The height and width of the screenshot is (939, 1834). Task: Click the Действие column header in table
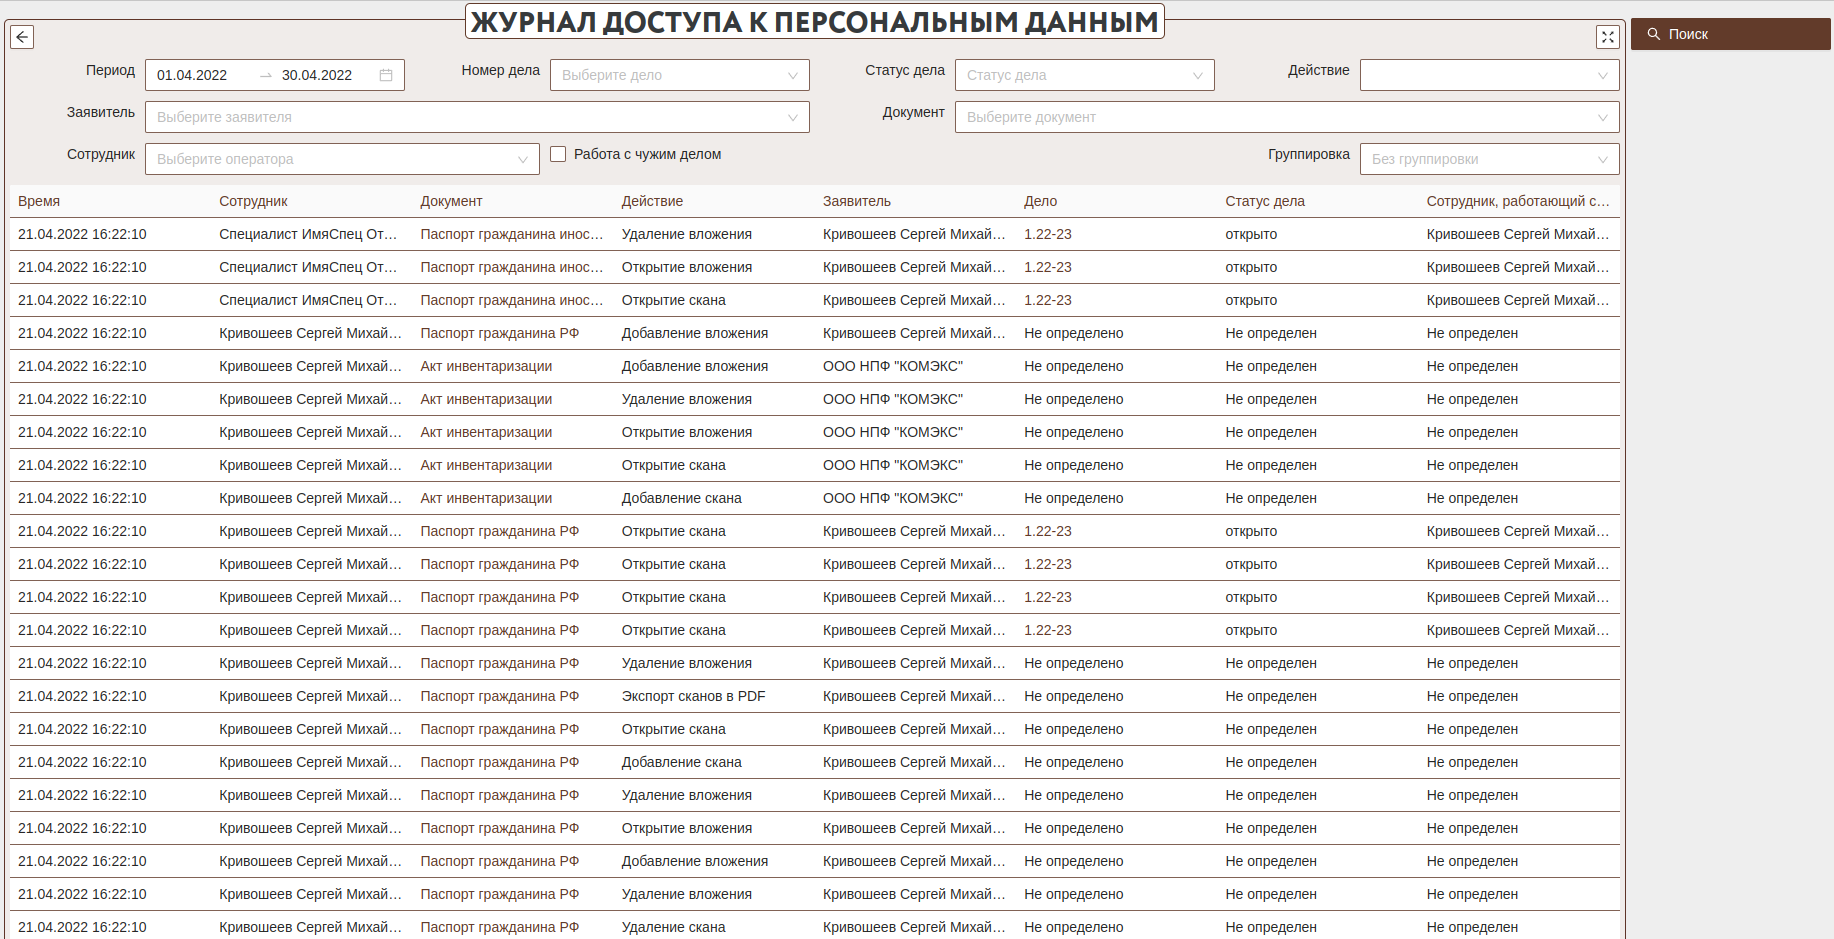[x=652, y=201]
